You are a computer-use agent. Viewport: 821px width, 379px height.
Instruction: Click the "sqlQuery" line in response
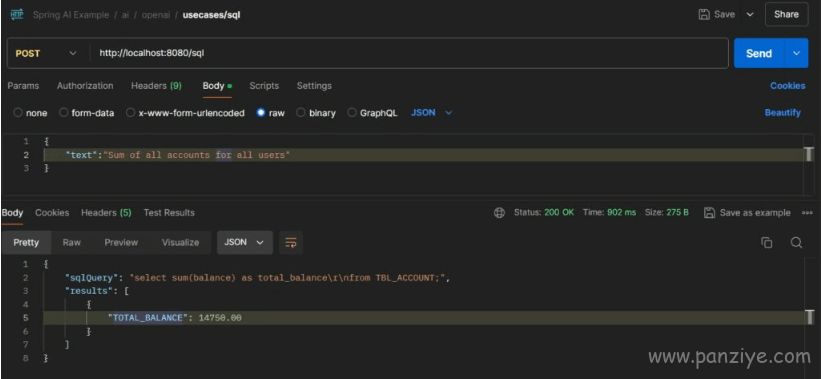click(258, 278)
